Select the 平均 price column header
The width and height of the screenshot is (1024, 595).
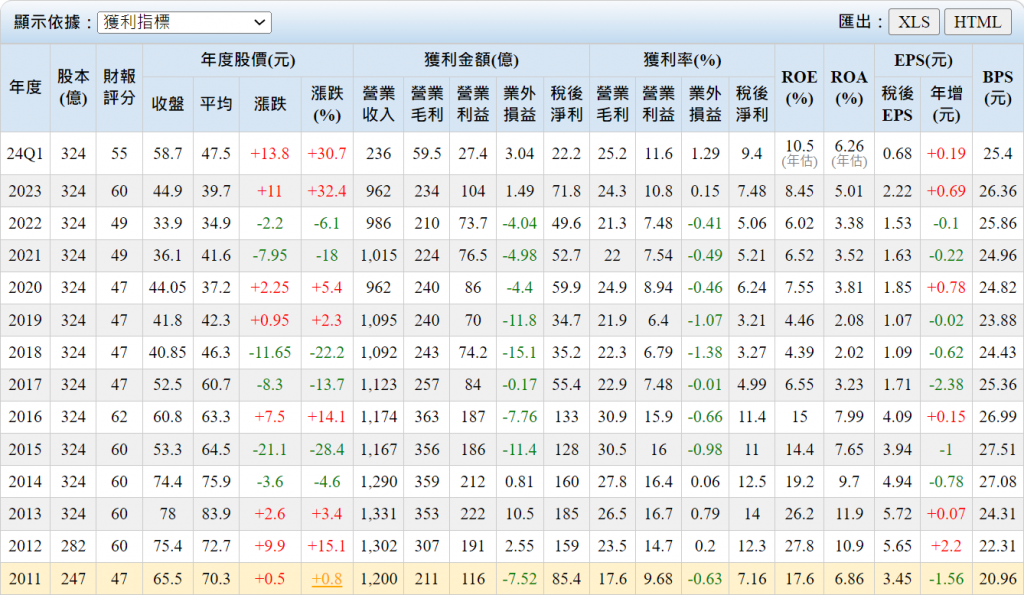pyautogui.click(x=216, y=103)
